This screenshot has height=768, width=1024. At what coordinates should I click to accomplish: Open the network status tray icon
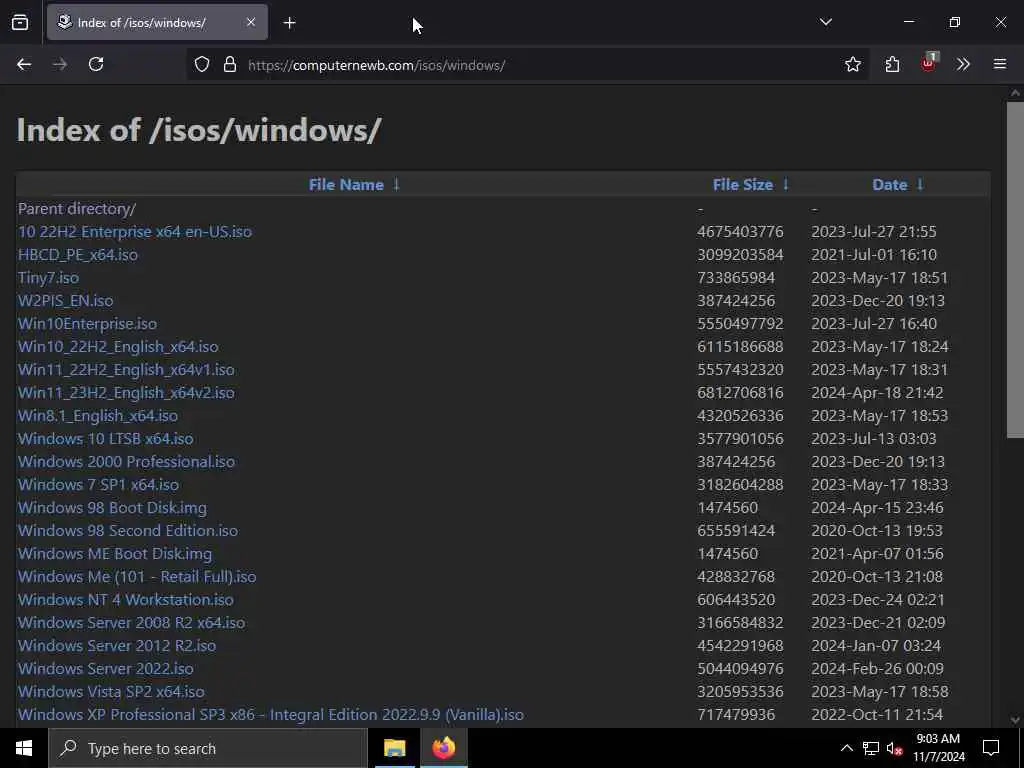point(871,748)
